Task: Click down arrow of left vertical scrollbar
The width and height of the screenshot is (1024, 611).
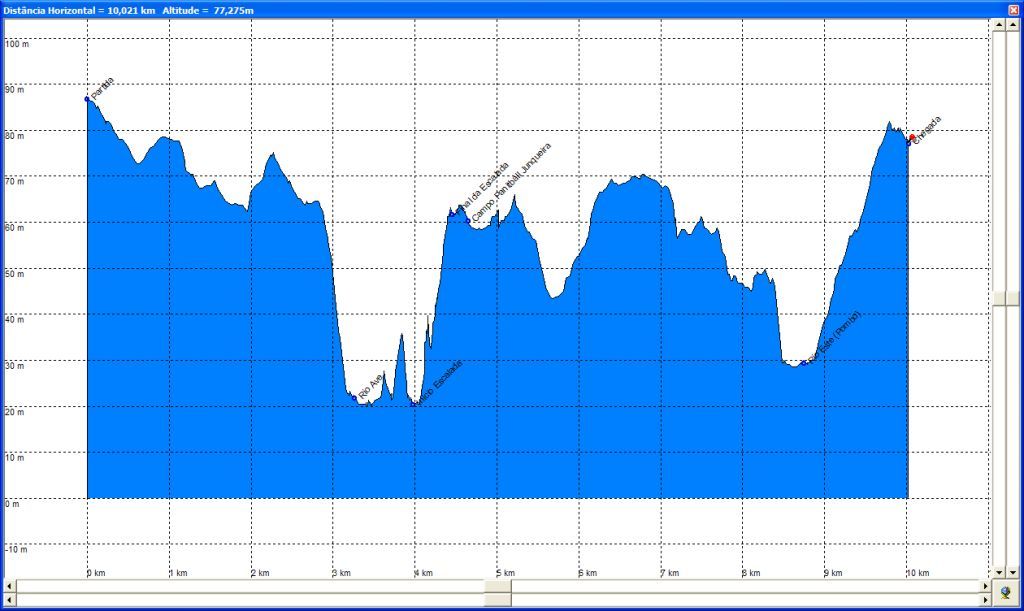Action: pos(999,572)
